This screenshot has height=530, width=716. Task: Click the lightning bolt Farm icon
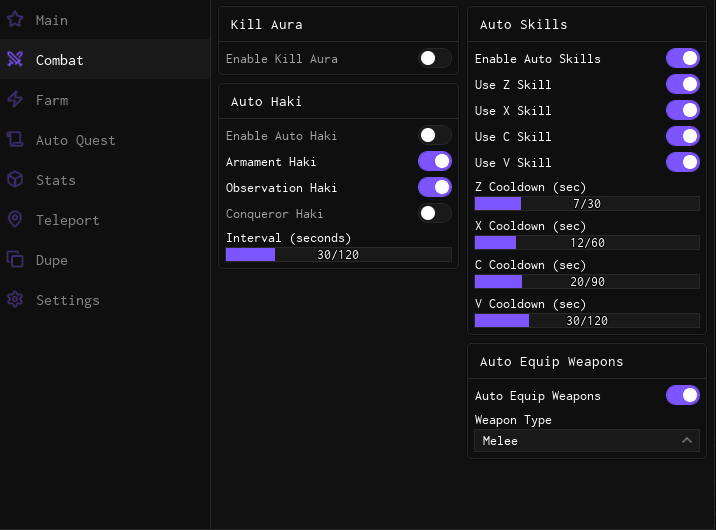[15, 99]
